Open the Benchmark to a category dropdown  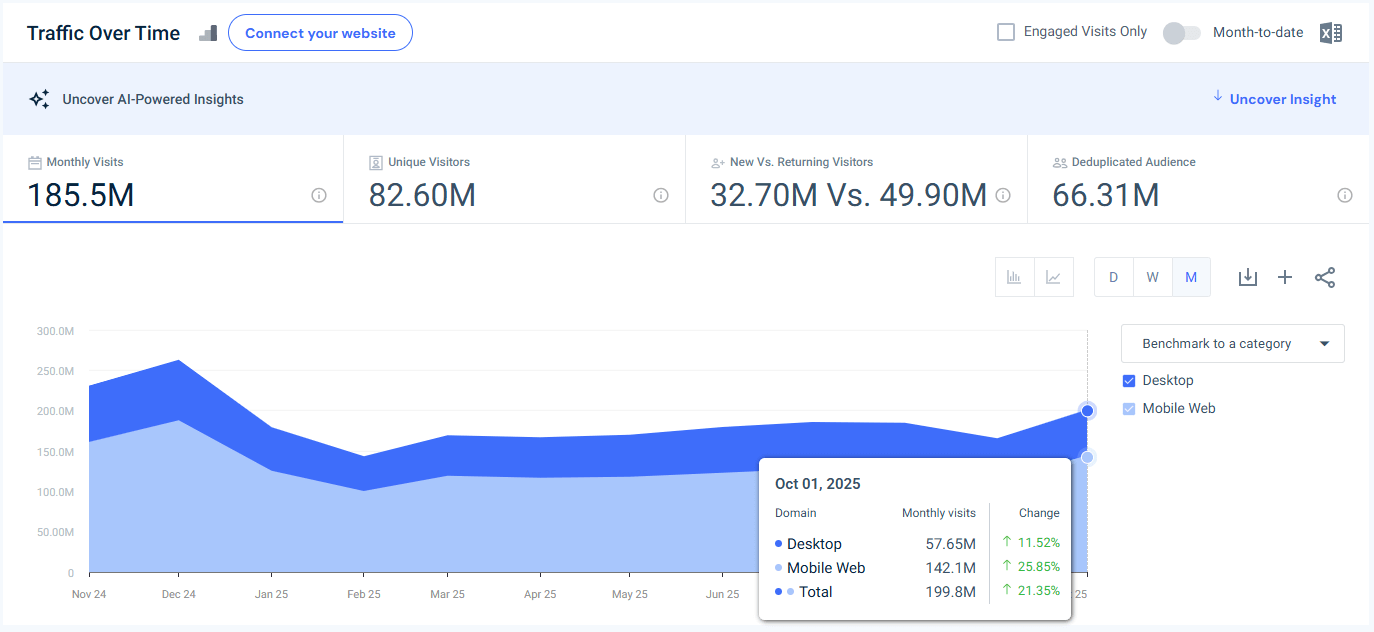1232,343
